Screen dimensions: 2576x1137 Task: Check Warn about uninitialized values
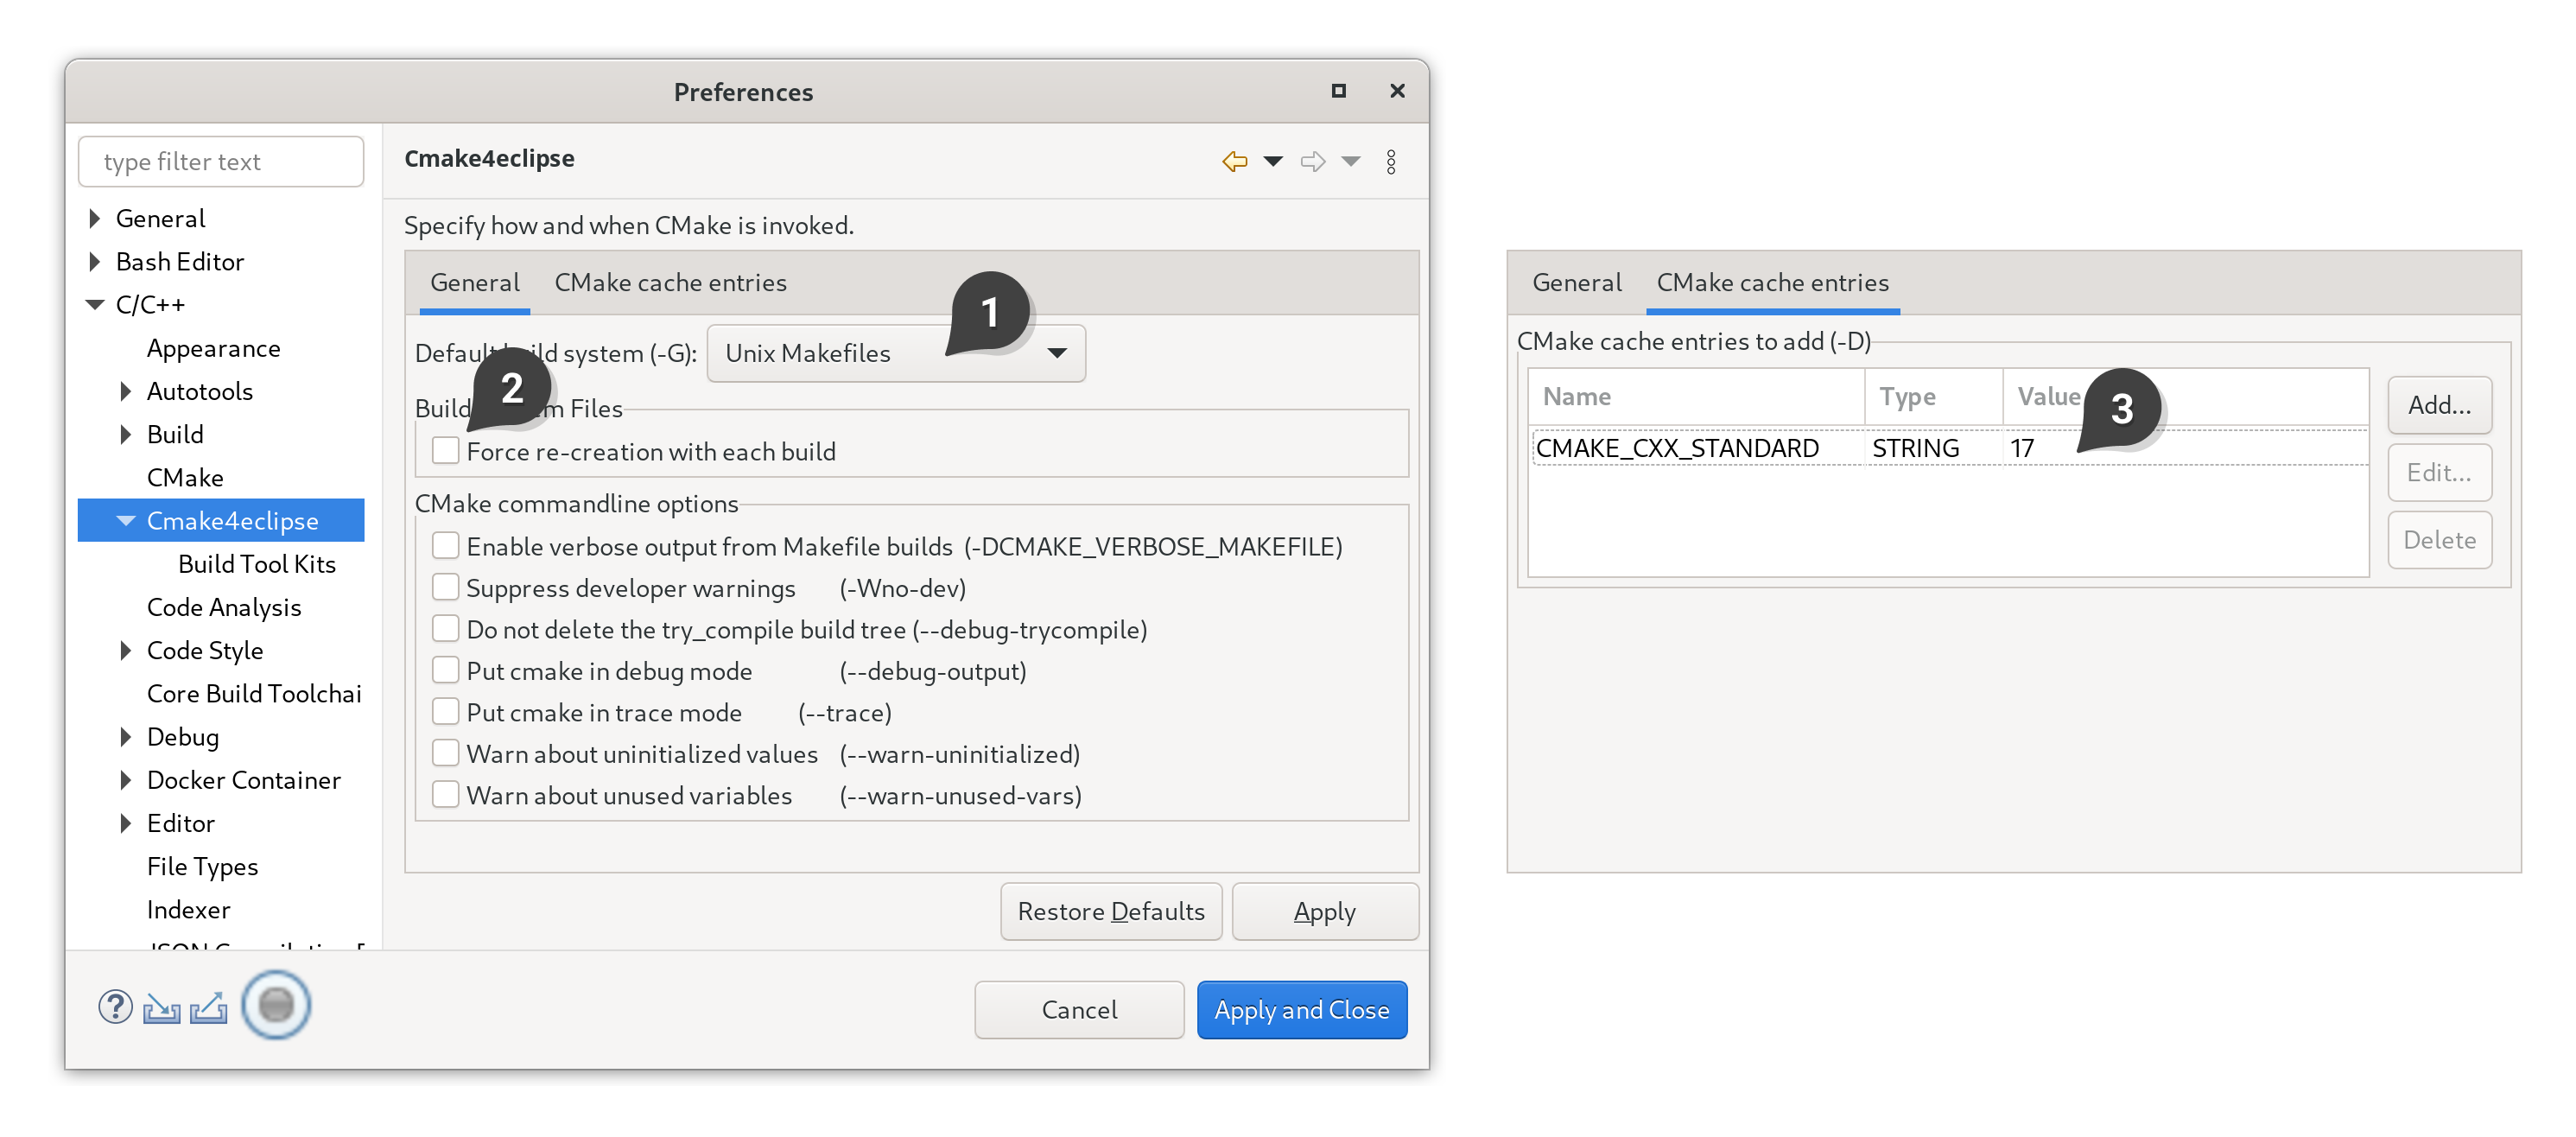pos(445,753)
